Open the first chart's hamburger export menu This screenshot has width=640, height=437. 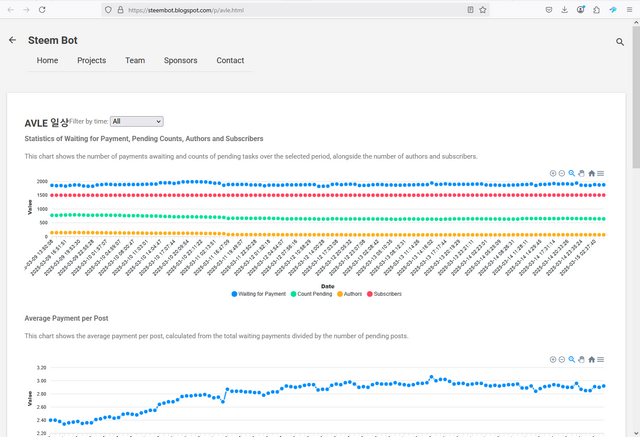601,173
